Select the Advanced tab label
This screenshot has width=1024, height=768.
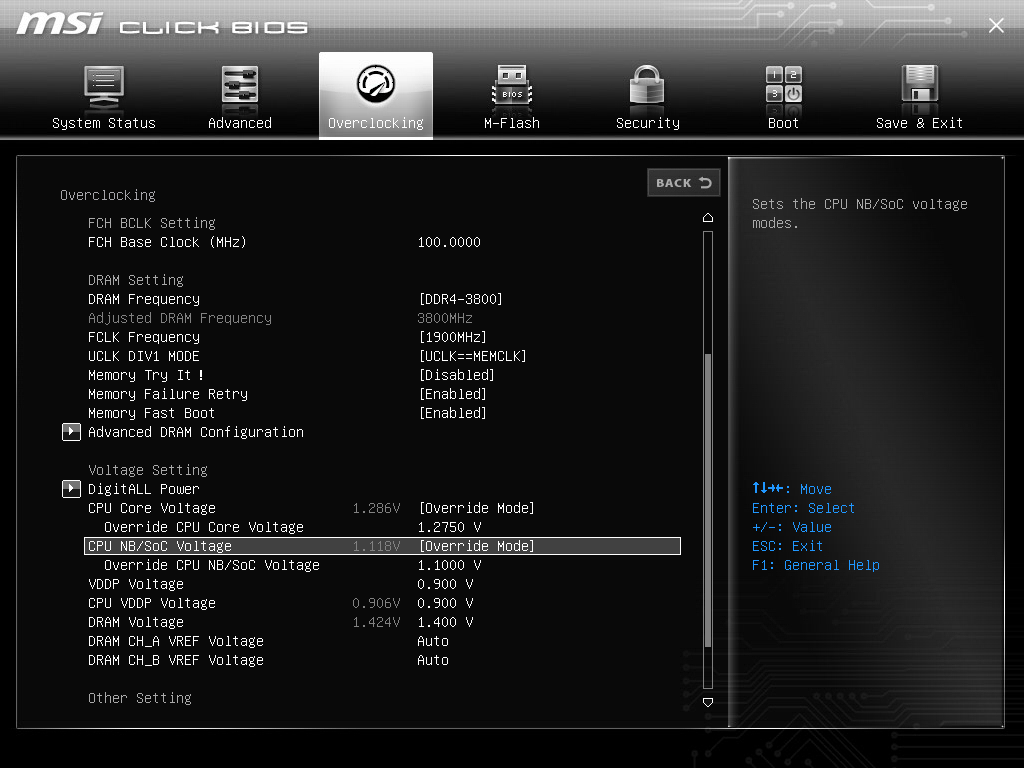pos(240,123)
